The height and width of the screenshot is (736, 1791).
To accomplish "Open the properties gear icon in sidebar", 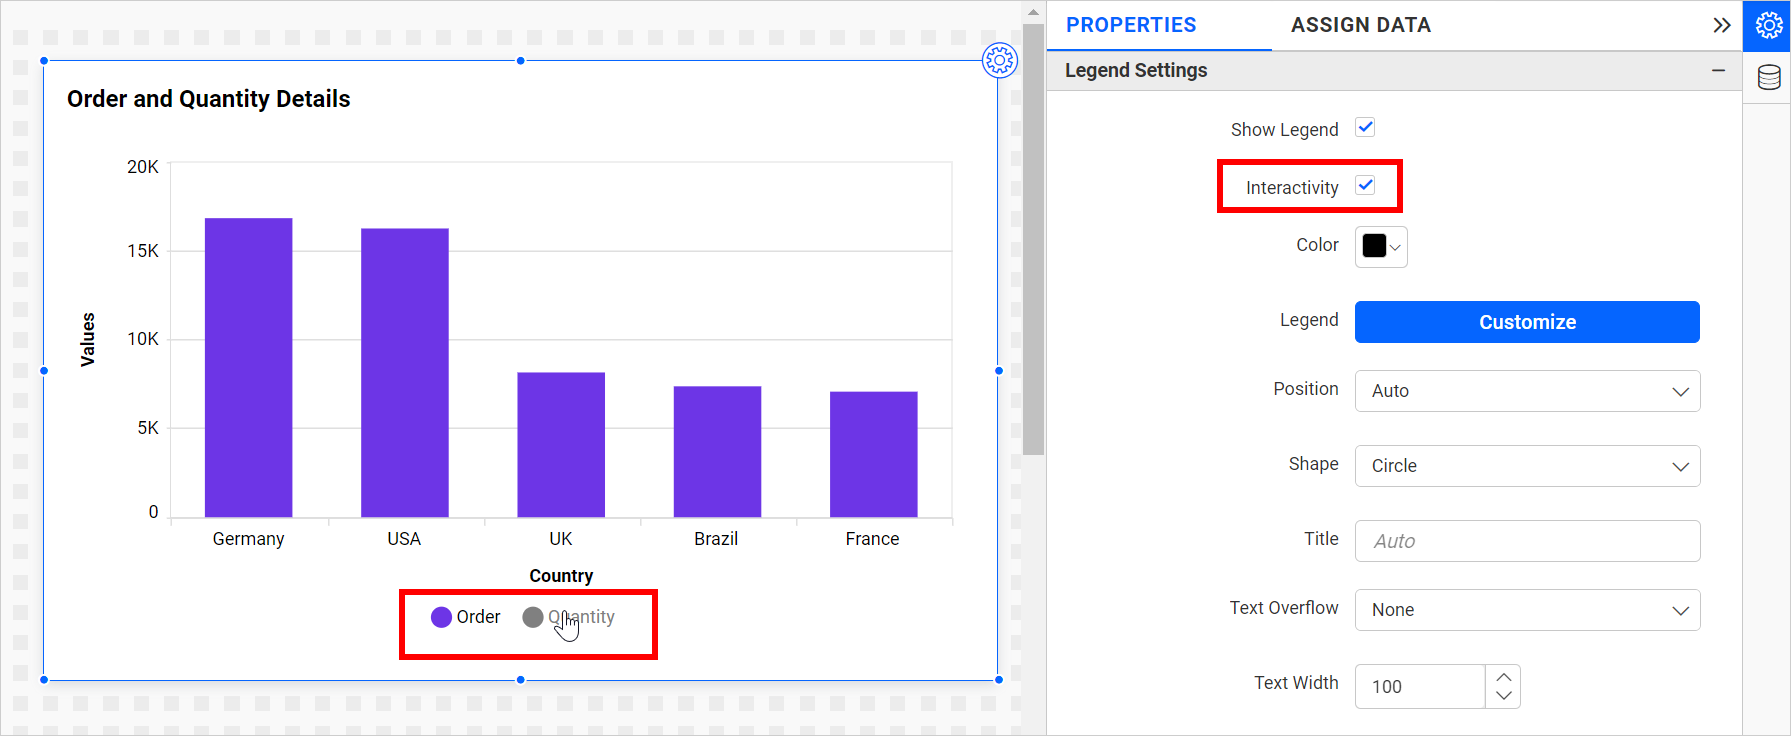I will tap(1768, 26).
